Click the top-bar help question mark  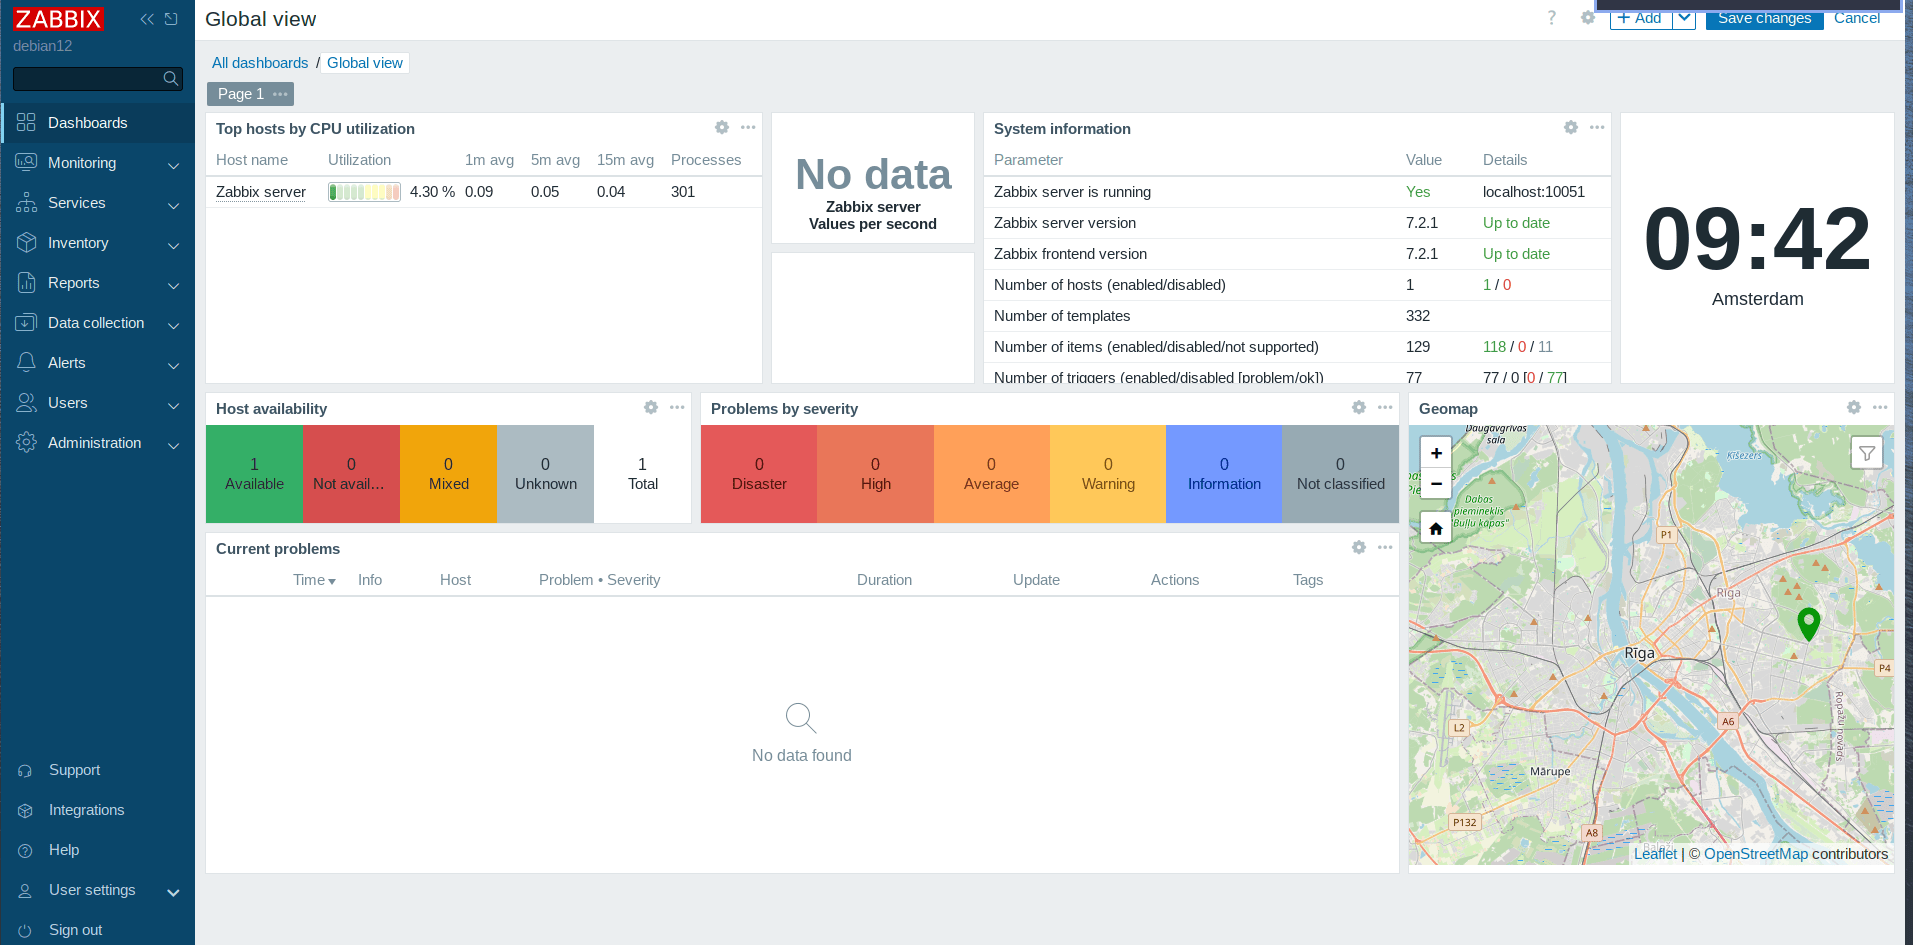(1551, 18)
